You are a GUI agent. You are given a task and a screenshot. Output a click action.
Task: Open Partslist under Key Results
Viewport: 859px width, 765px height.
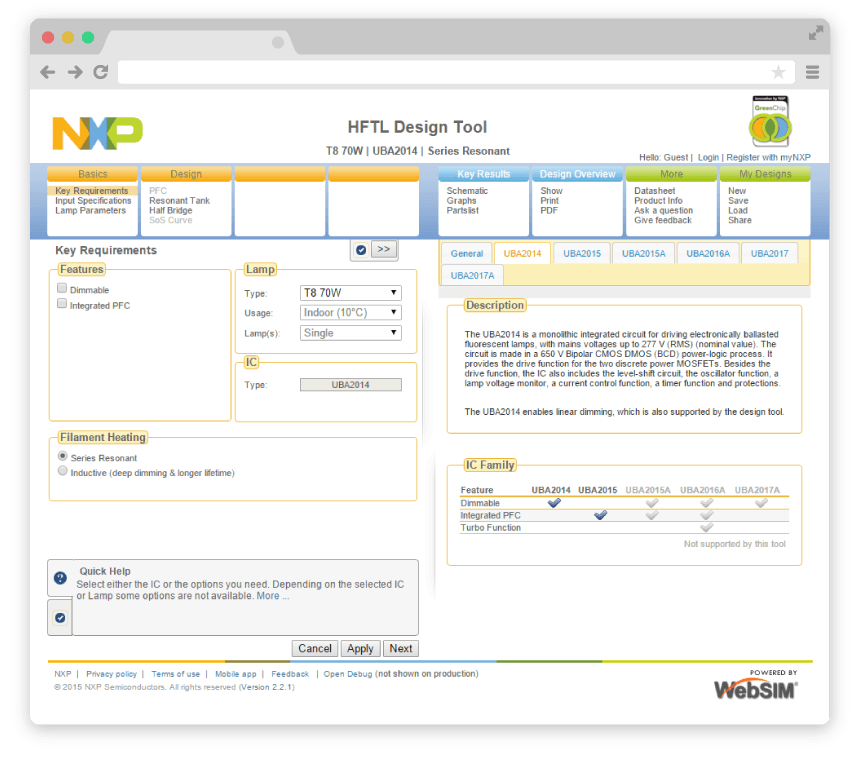tap(462, 210)
